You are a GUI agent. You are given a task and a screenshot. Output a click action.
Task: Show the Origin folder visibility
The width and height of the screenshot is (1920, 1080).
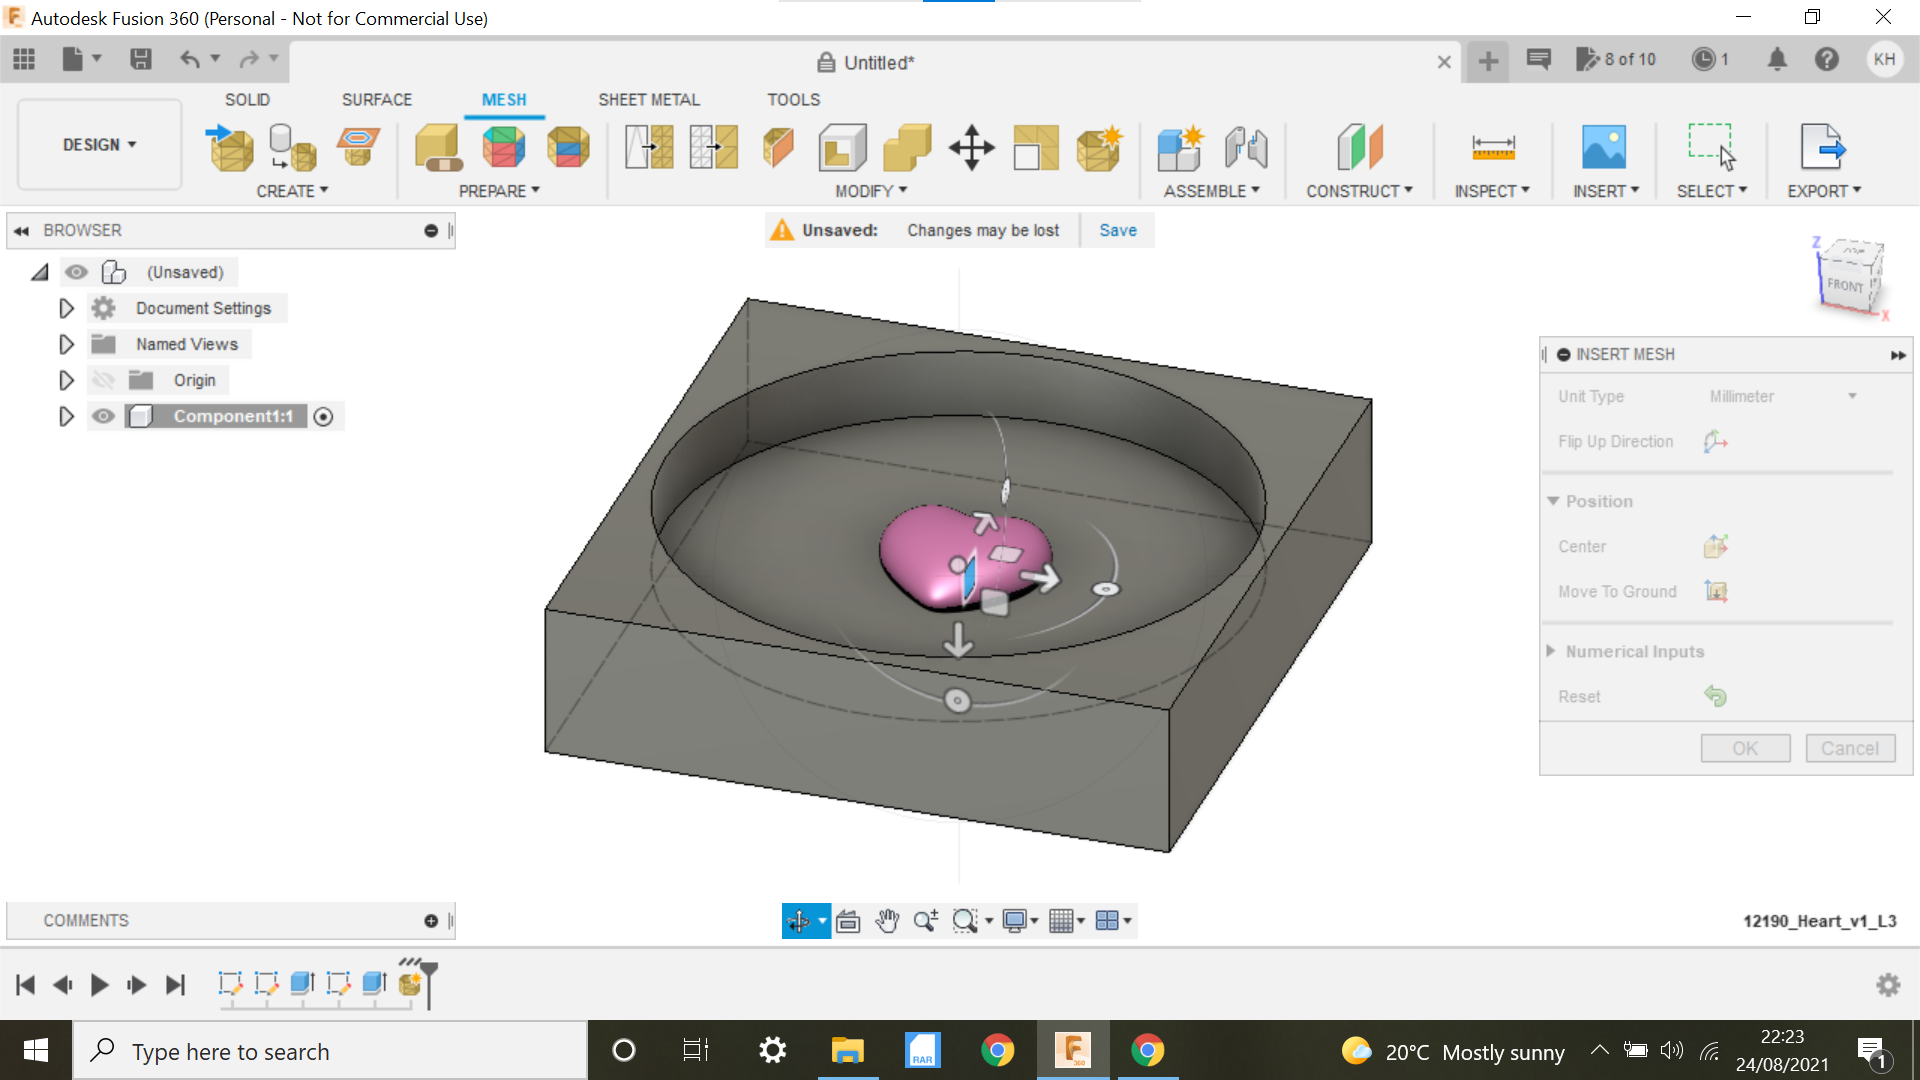click(103, 380)
